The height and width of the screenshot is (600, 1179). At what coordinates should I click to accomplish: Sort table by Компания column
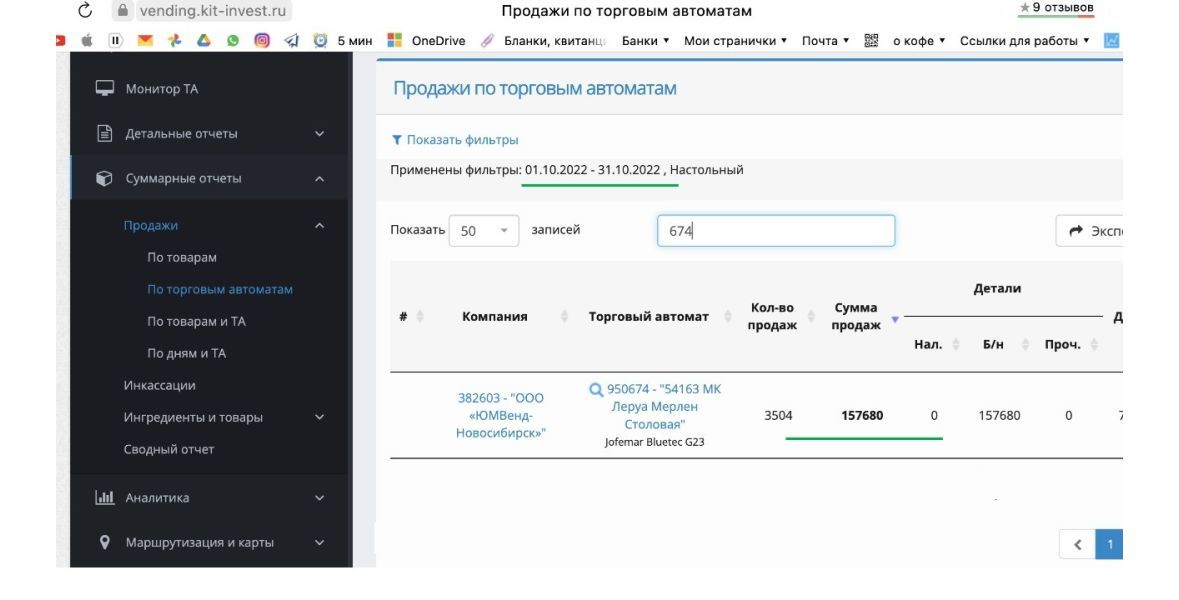494,317
